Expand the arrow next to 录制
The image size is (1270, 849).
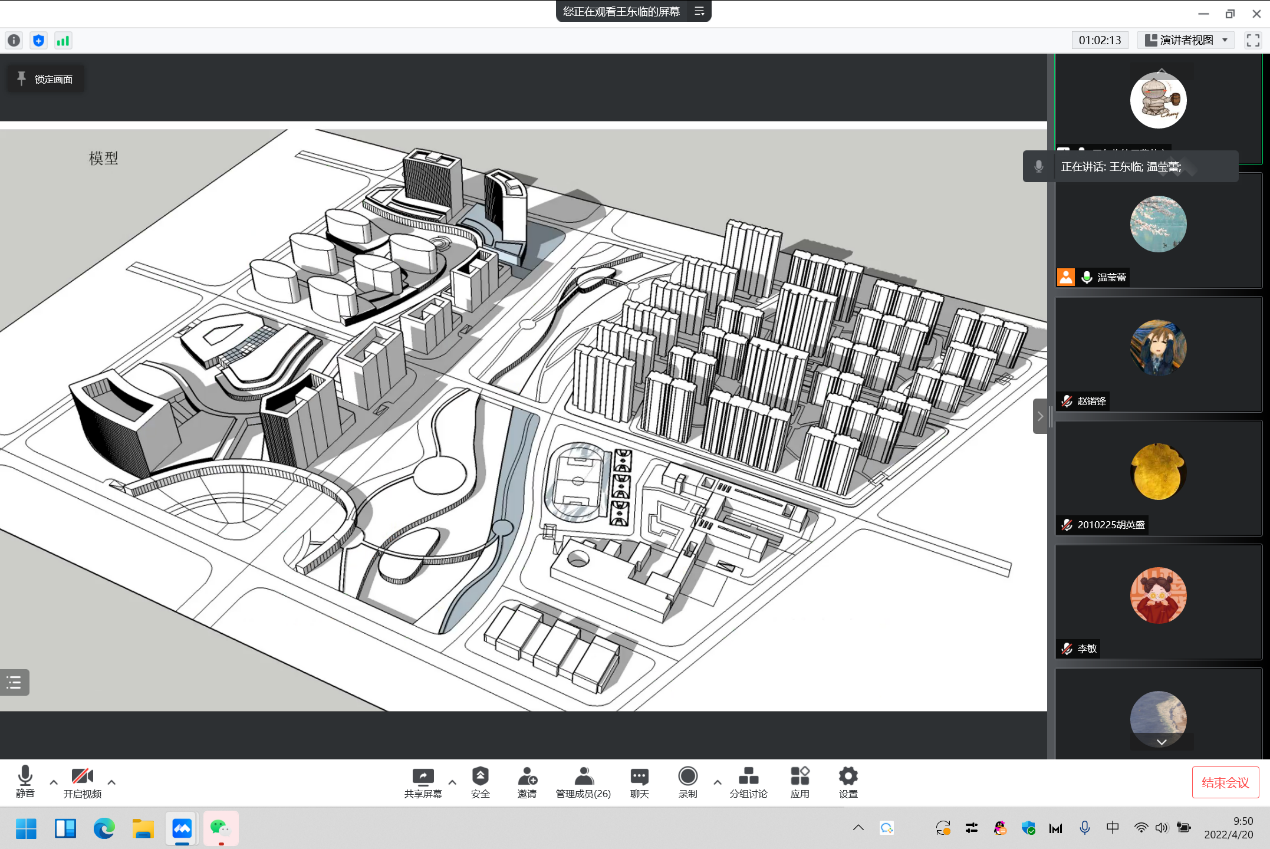click(x=717, y=782)
